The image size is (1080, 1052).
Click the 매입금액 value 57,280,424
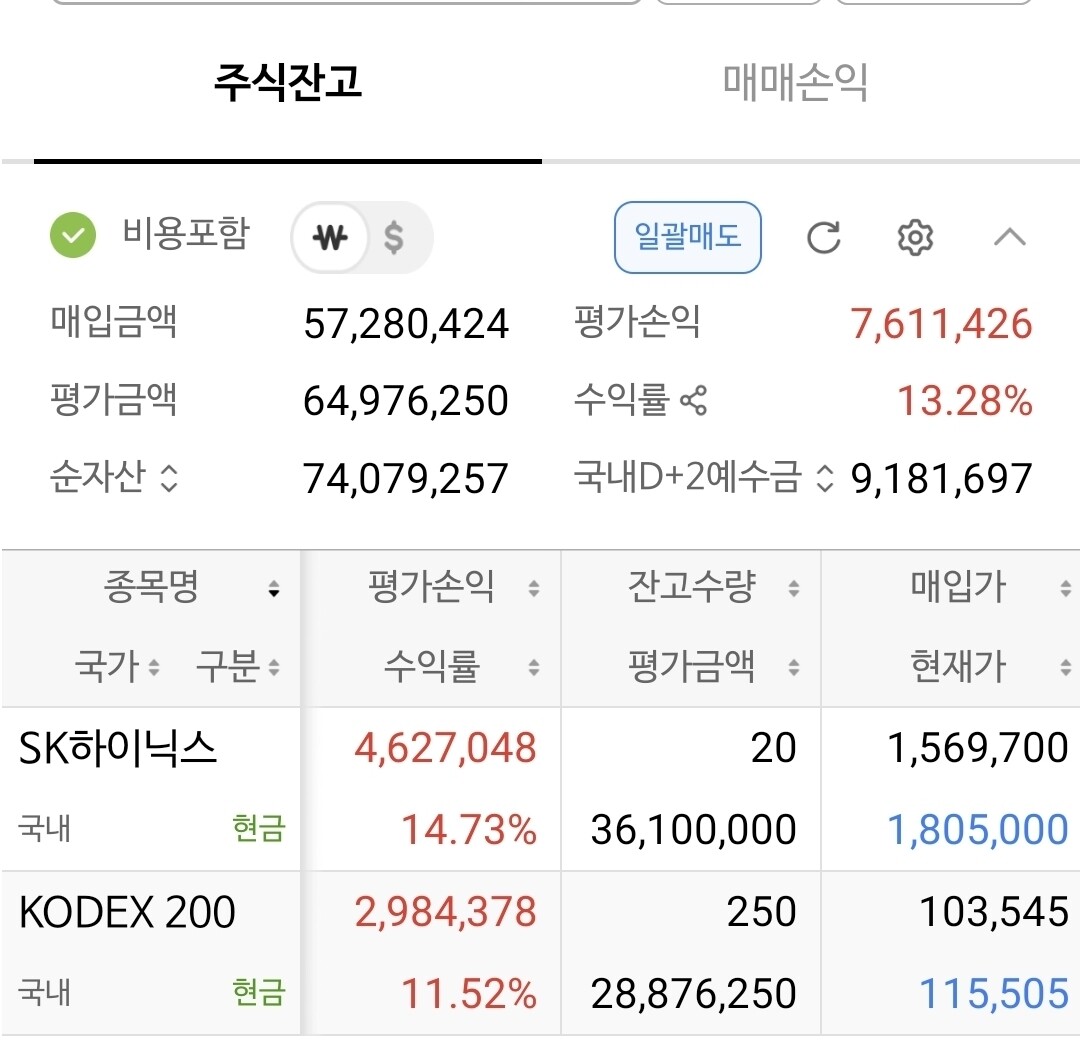[x=406, y=324]
